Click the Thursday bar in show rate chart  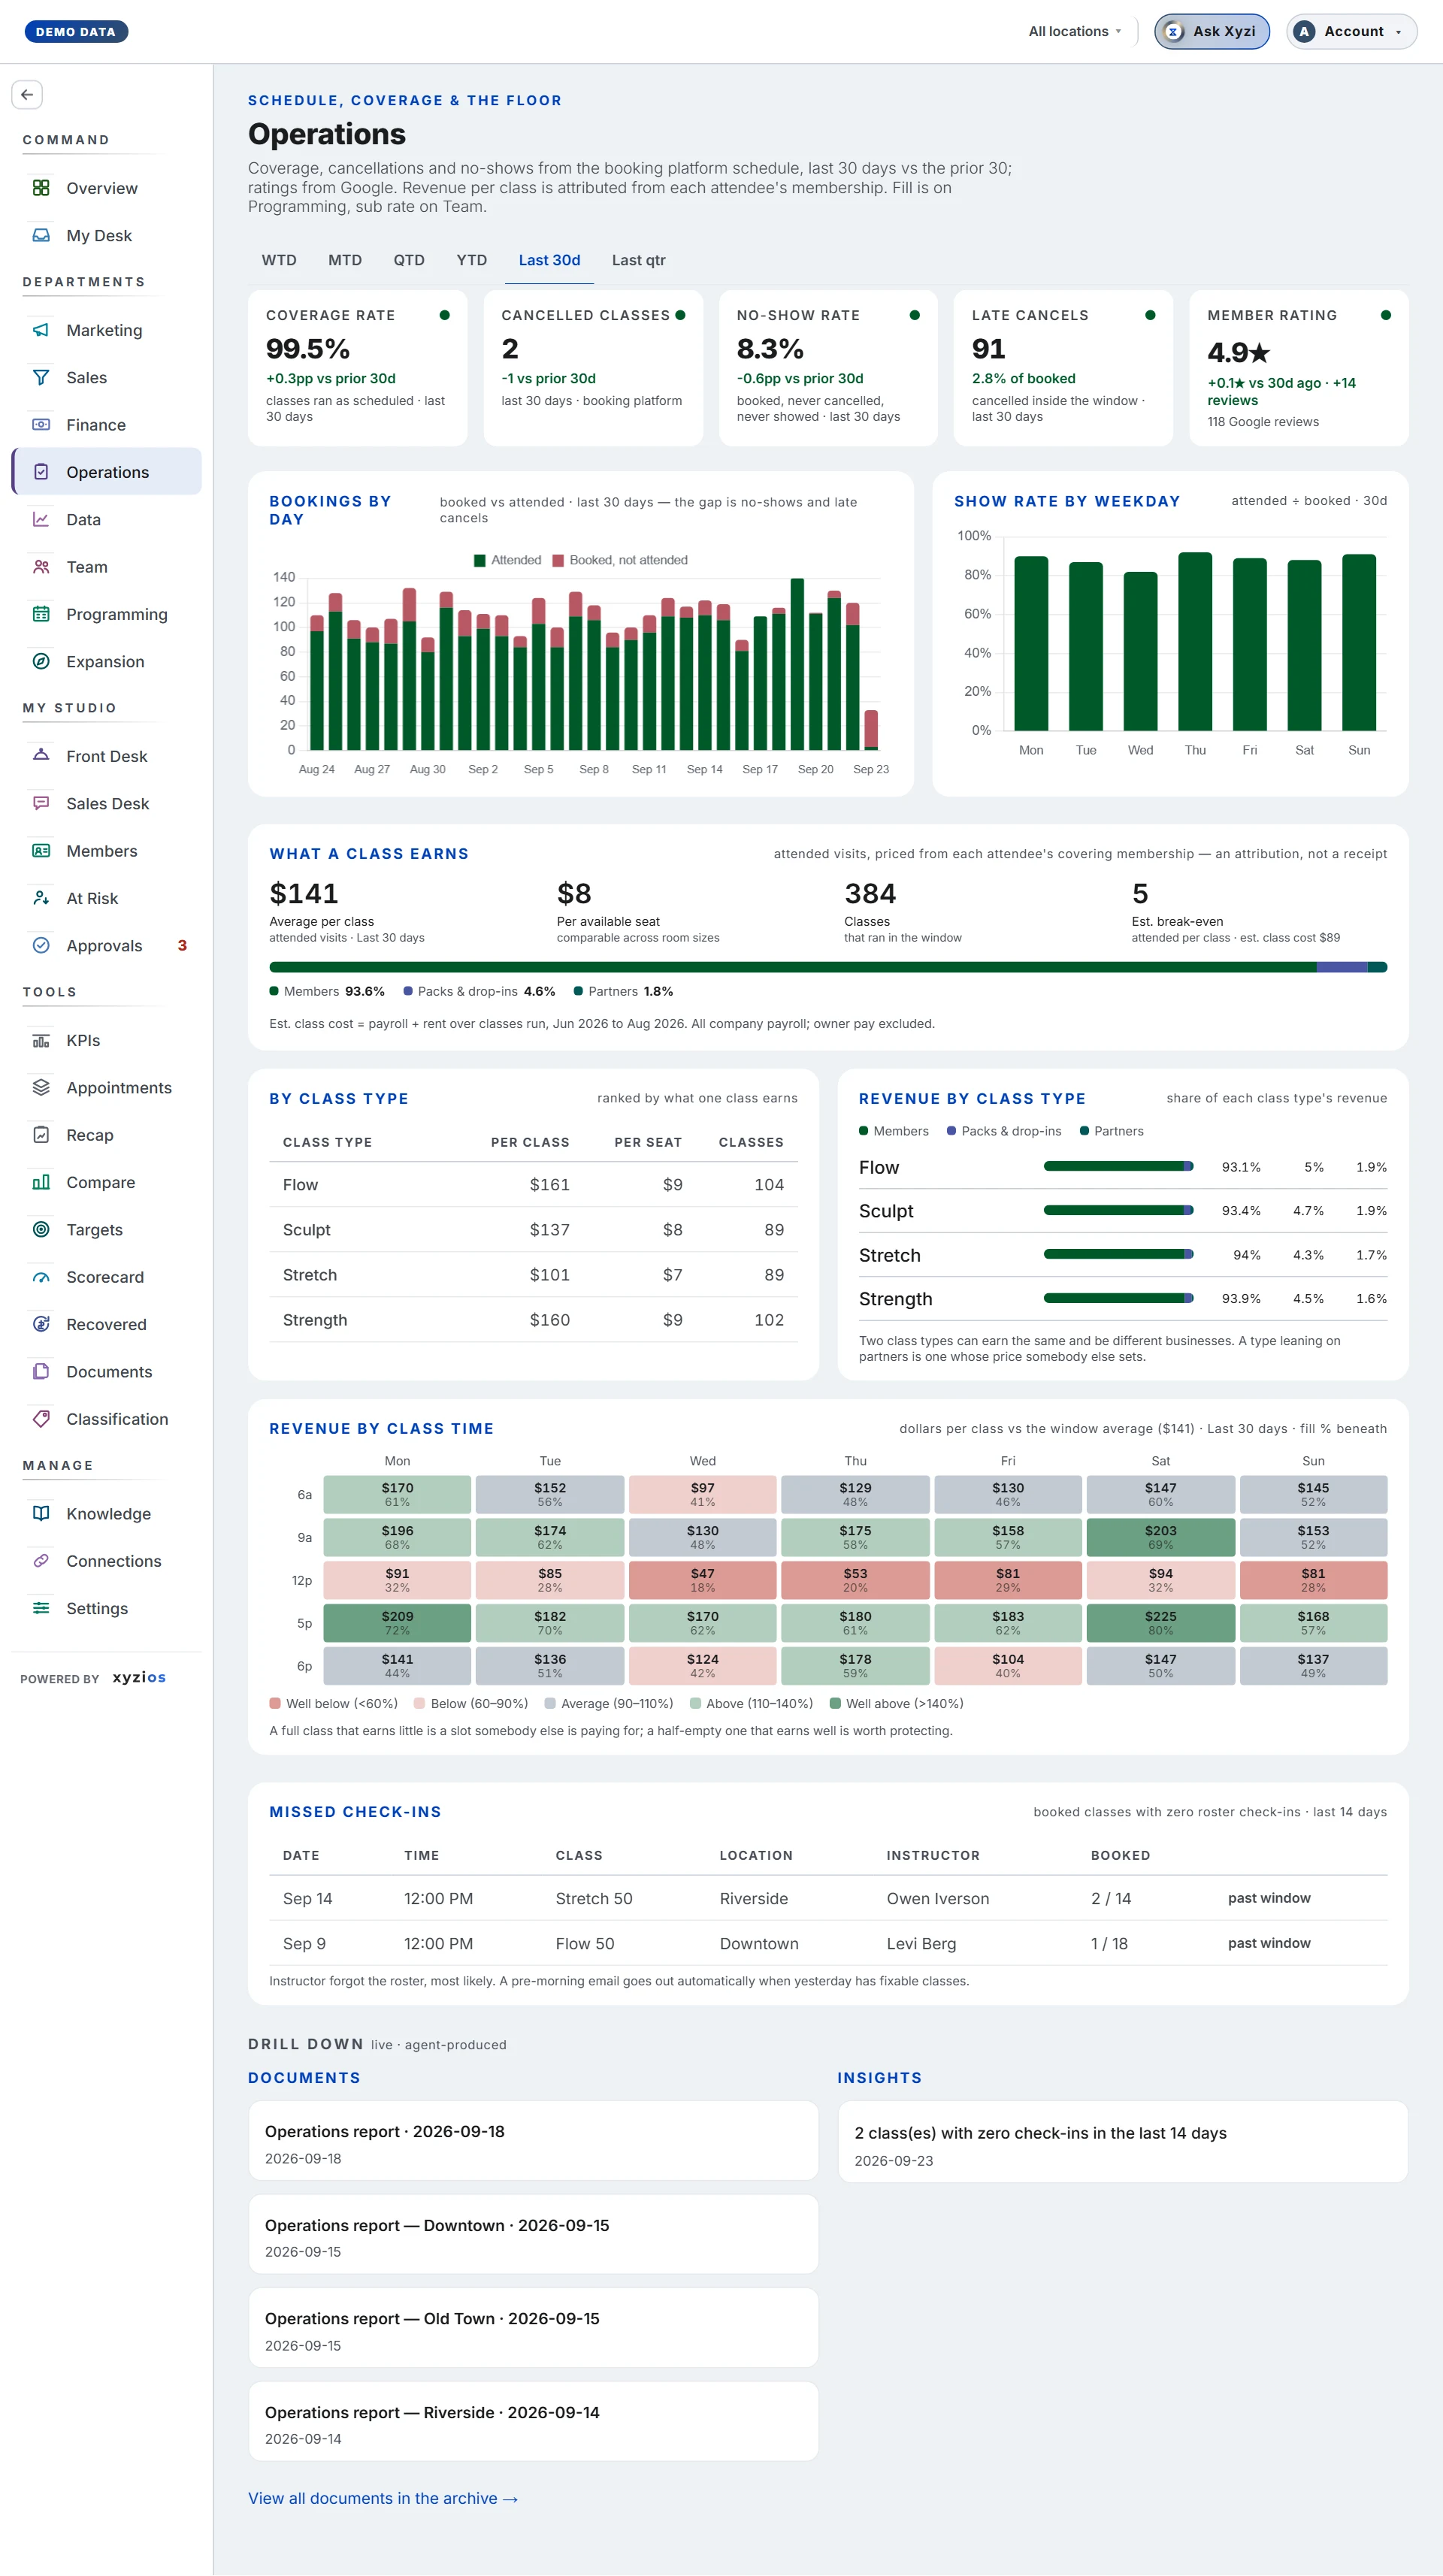coord(1195,641)
